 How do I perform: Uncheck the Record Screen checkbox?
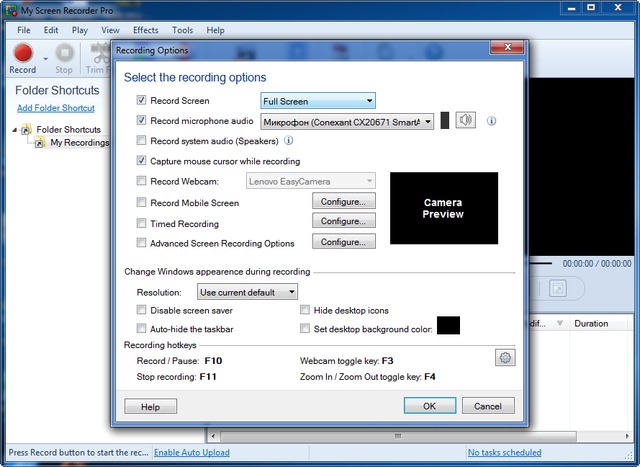coord(141,101)
